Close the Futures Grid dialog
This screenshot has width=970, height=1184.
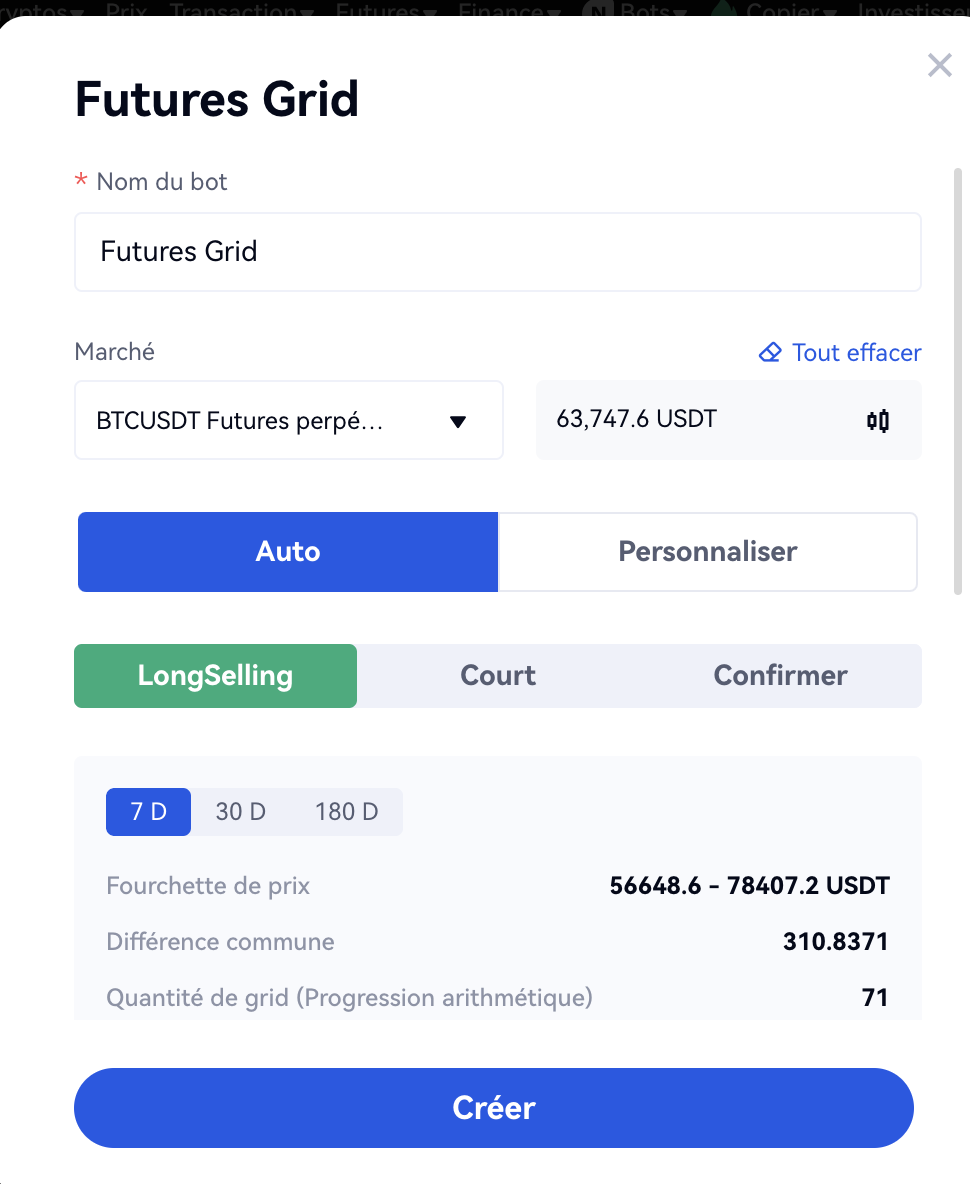(x=939, y=66)
